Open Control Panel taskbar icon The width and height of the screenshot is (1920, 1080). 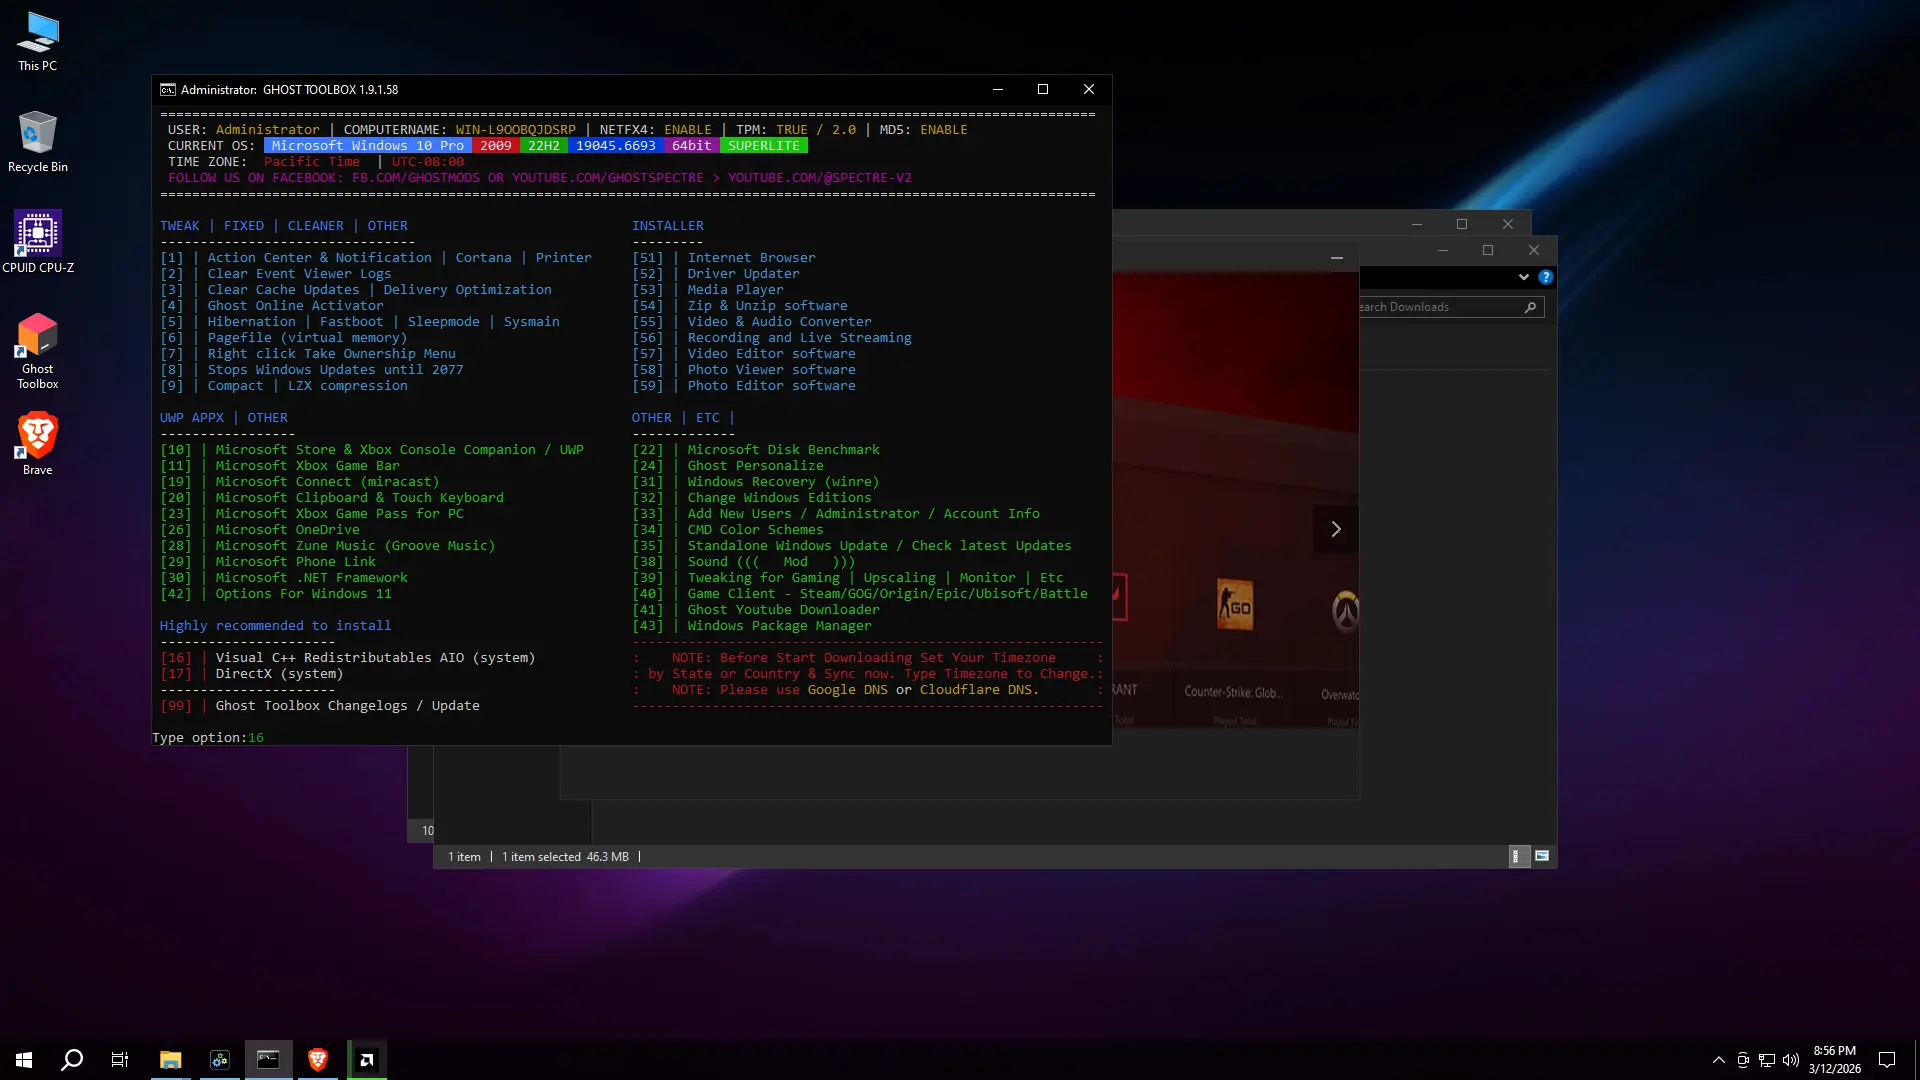click(x=220, y=1060)
